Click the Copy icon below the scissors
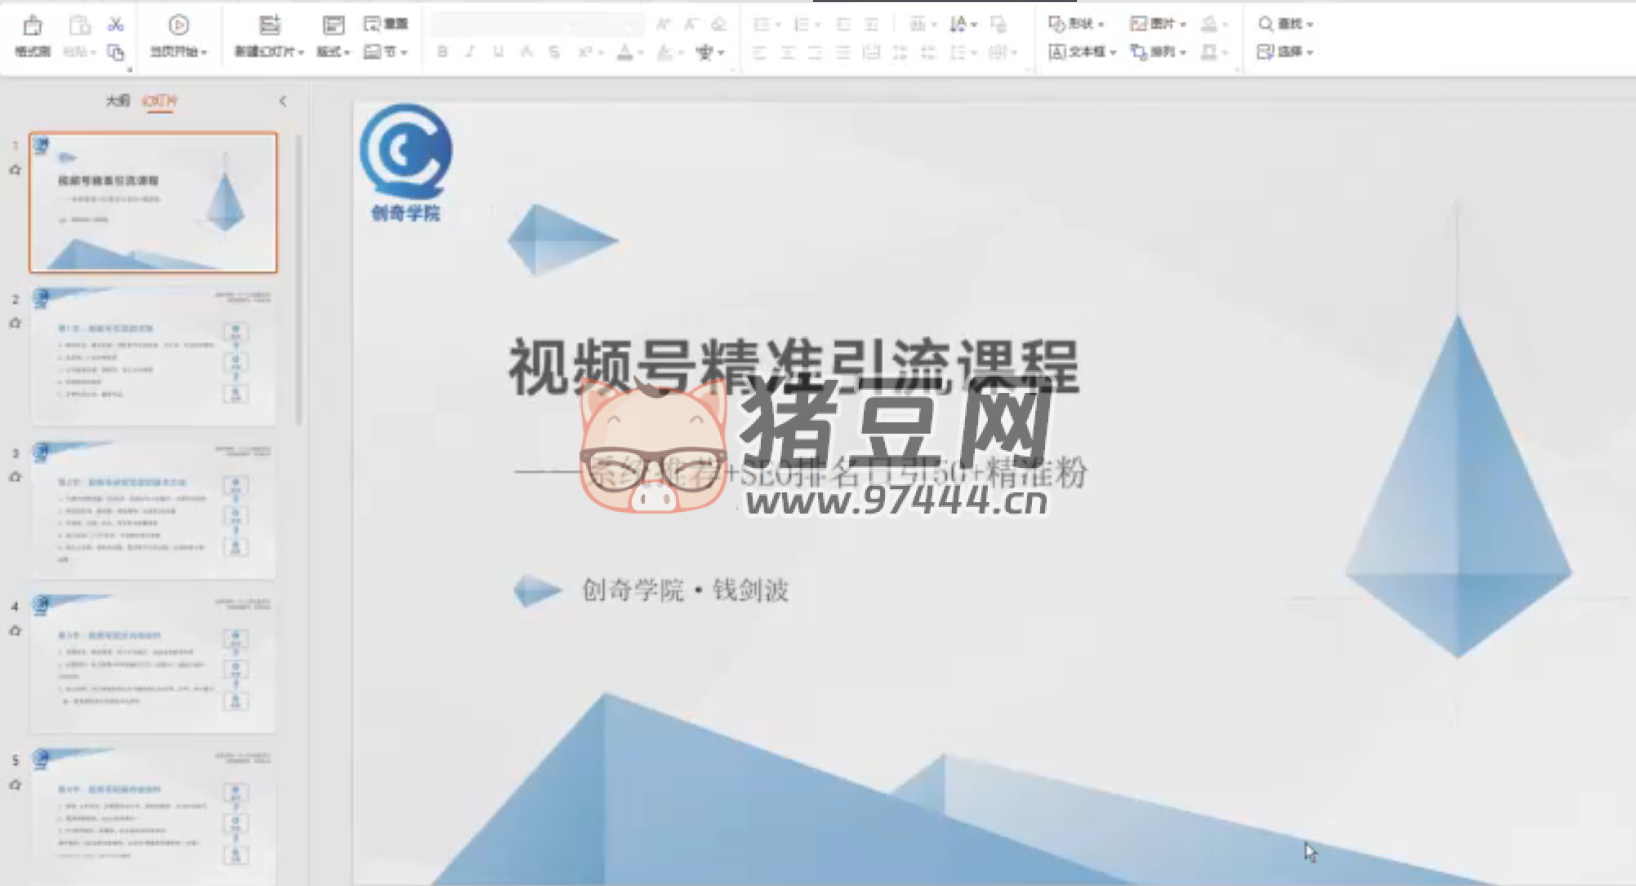This screenshot has width=1636, height=886. point(116,52)
